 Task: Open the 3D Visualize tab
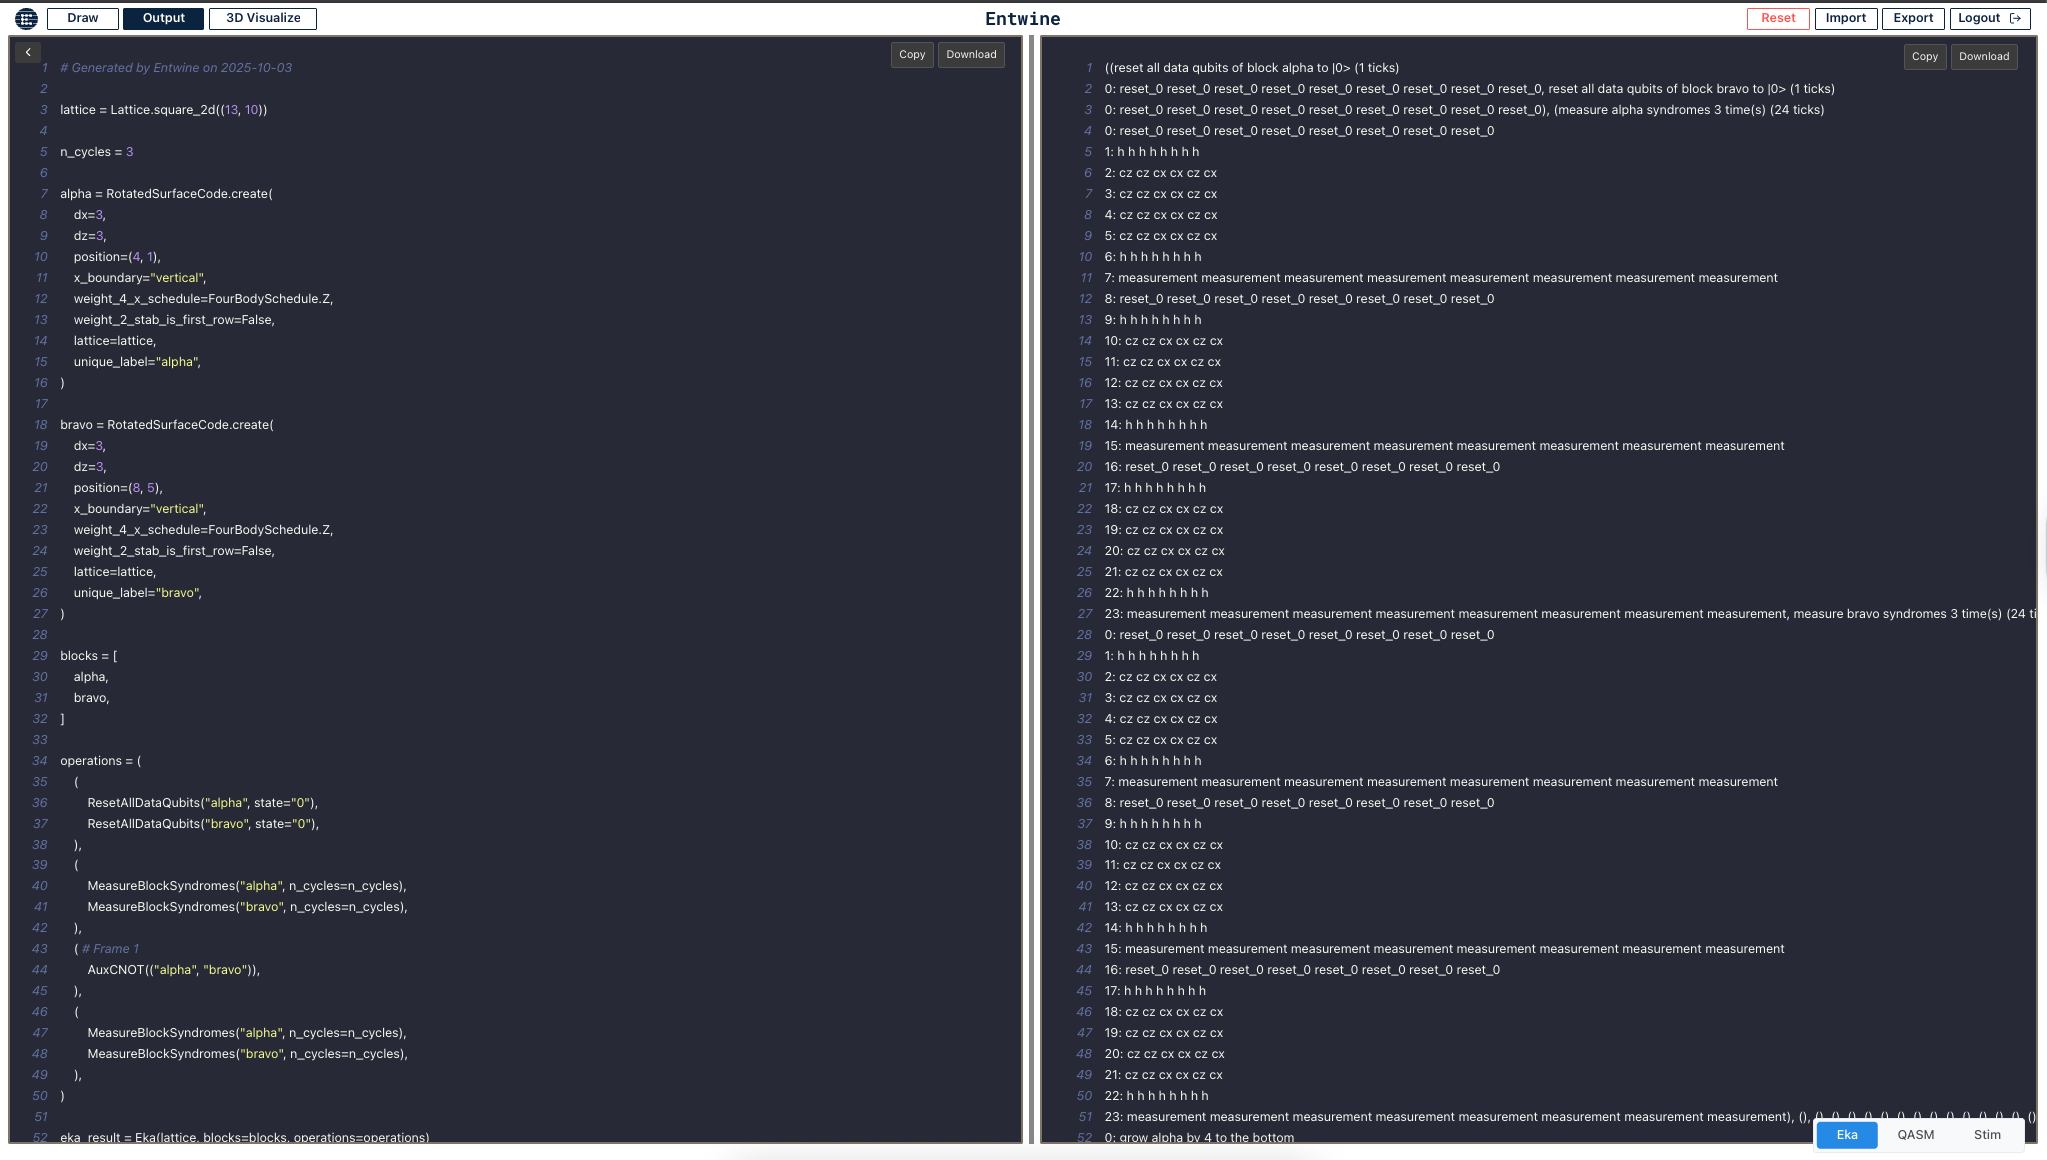pos(262,18)
